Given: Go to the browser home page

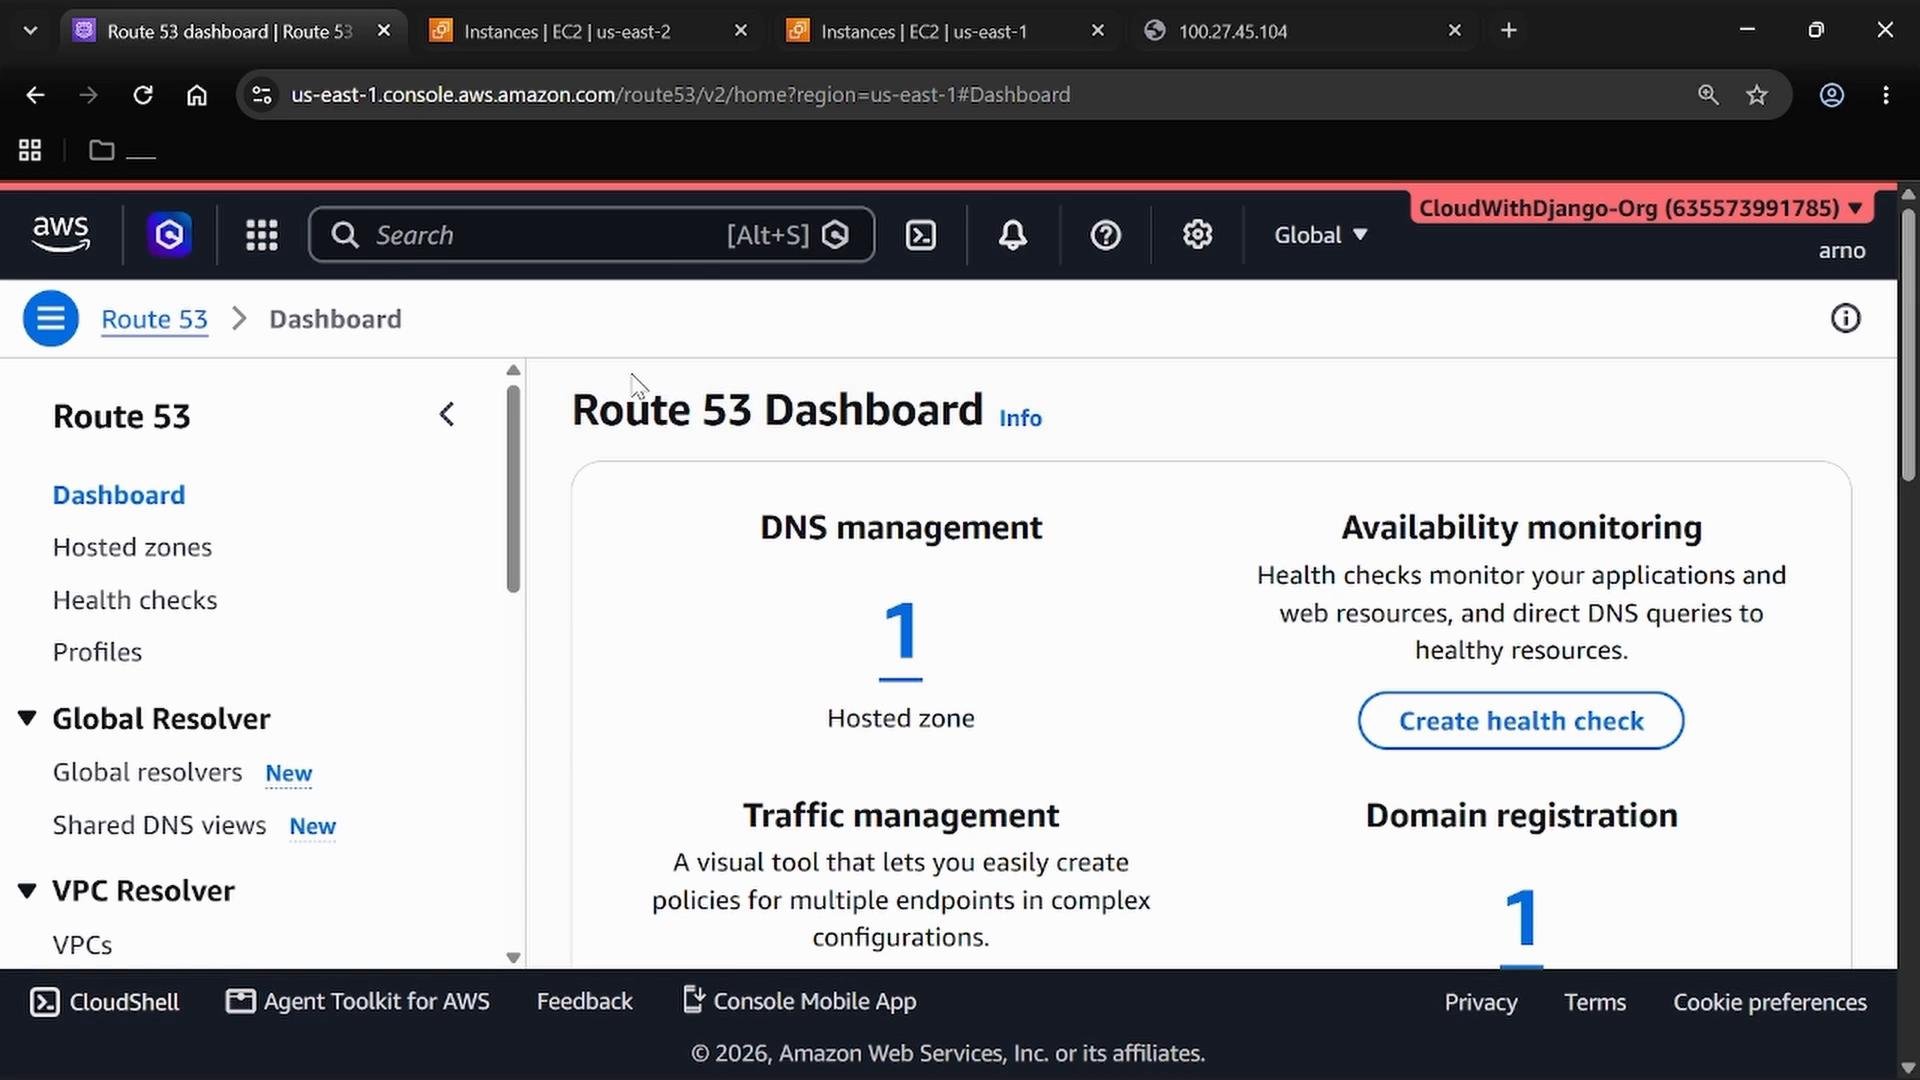Looking at the screenshot, I should point(197,95).
